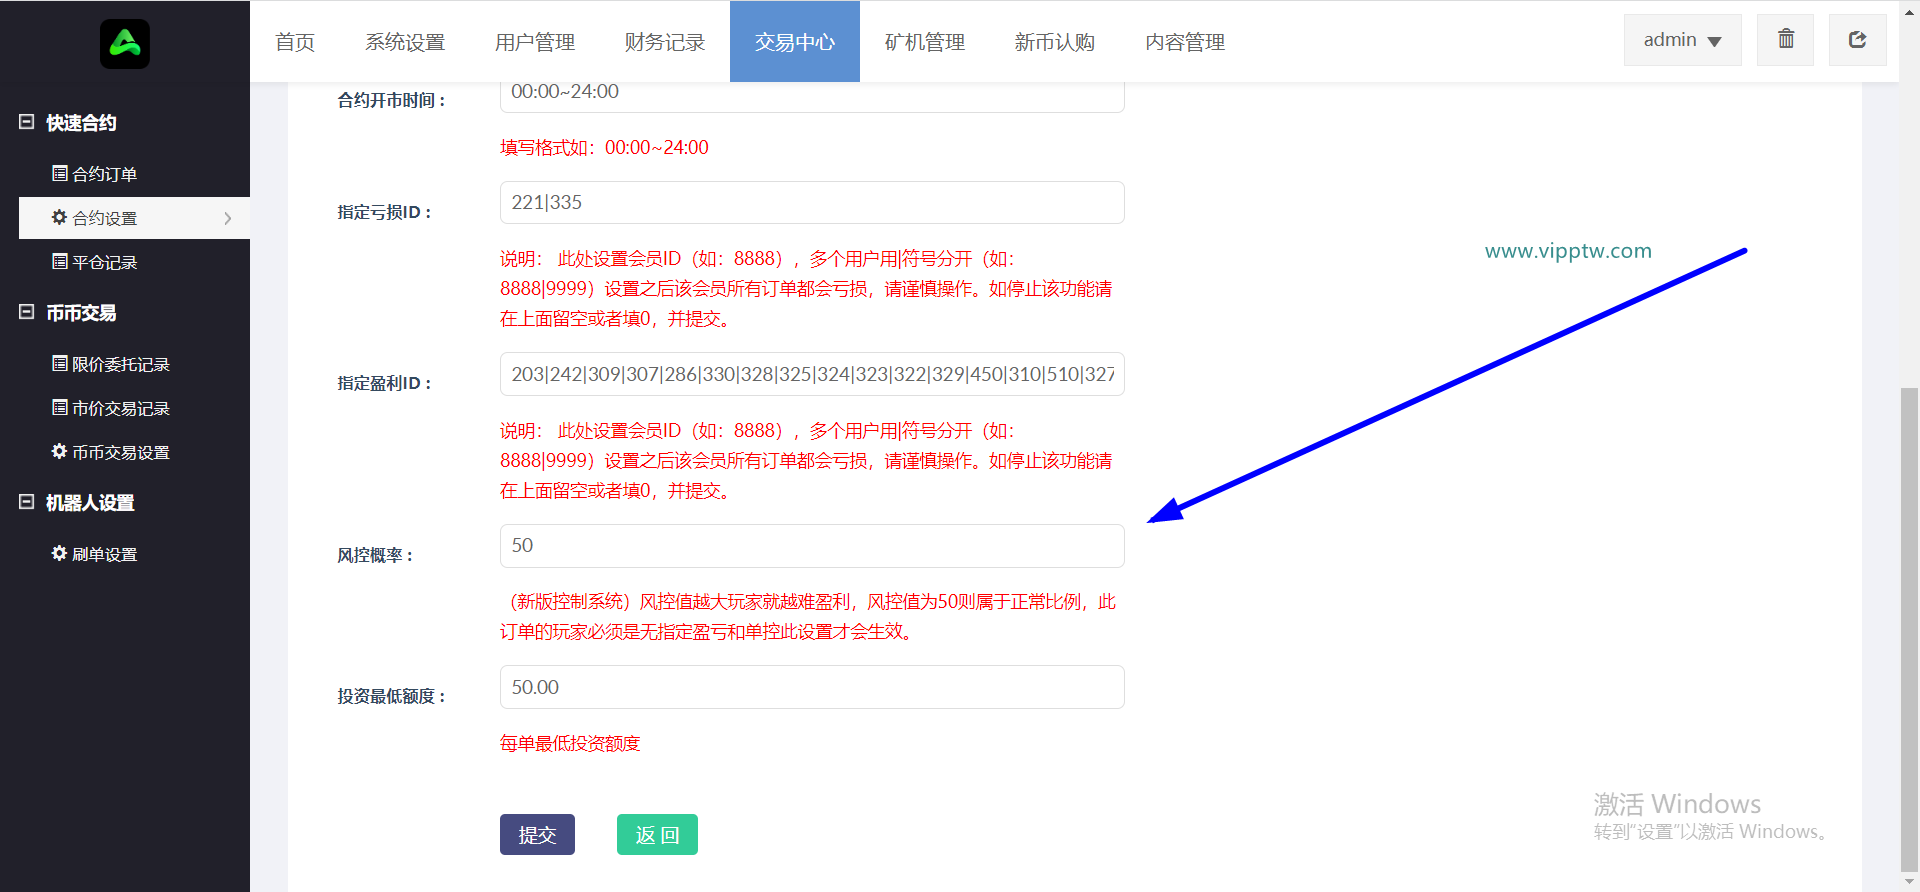The image size is (1920, 892).
Task: Click the 合约设置 gear icon
Action: 60,217
